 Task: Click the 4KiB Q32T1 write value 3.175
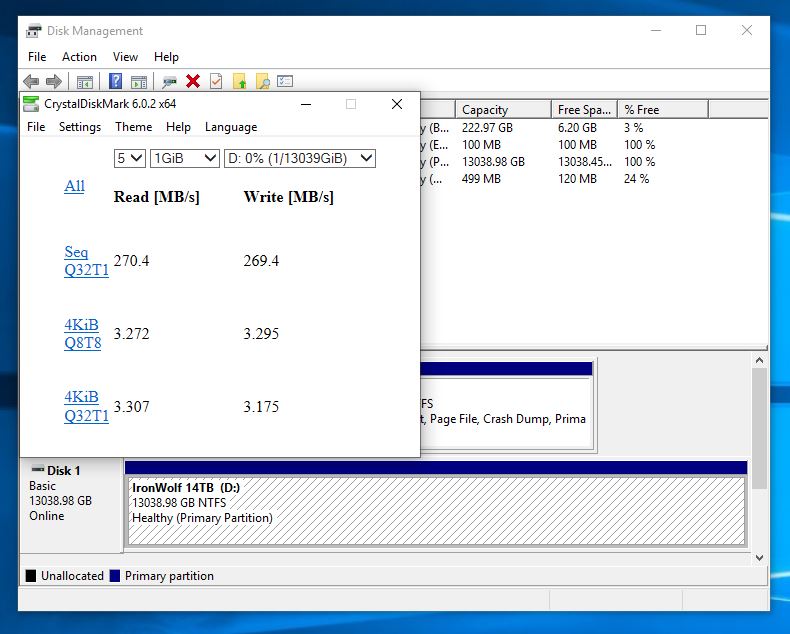pos(261,406)
